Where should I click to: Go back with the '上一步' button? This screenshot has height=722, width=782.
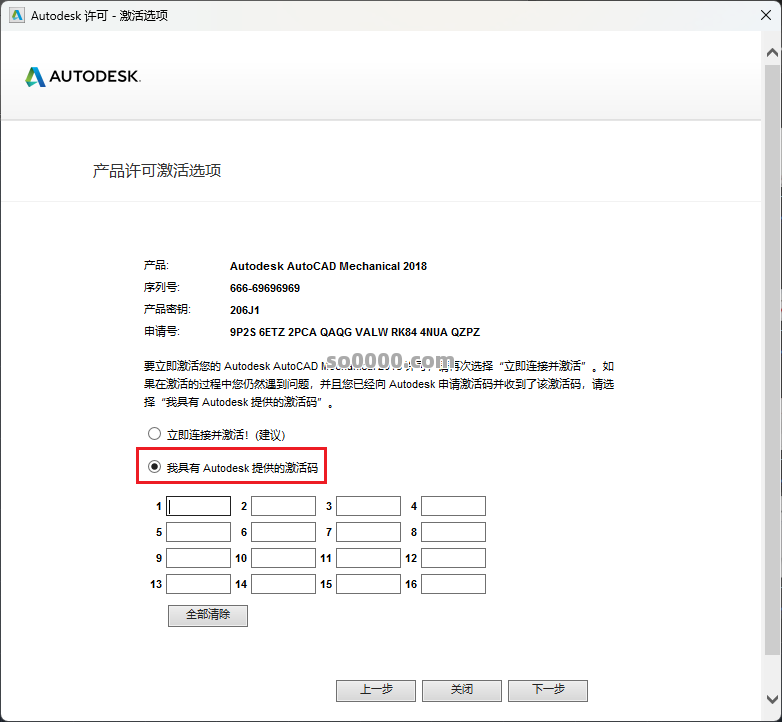[375, 690]
